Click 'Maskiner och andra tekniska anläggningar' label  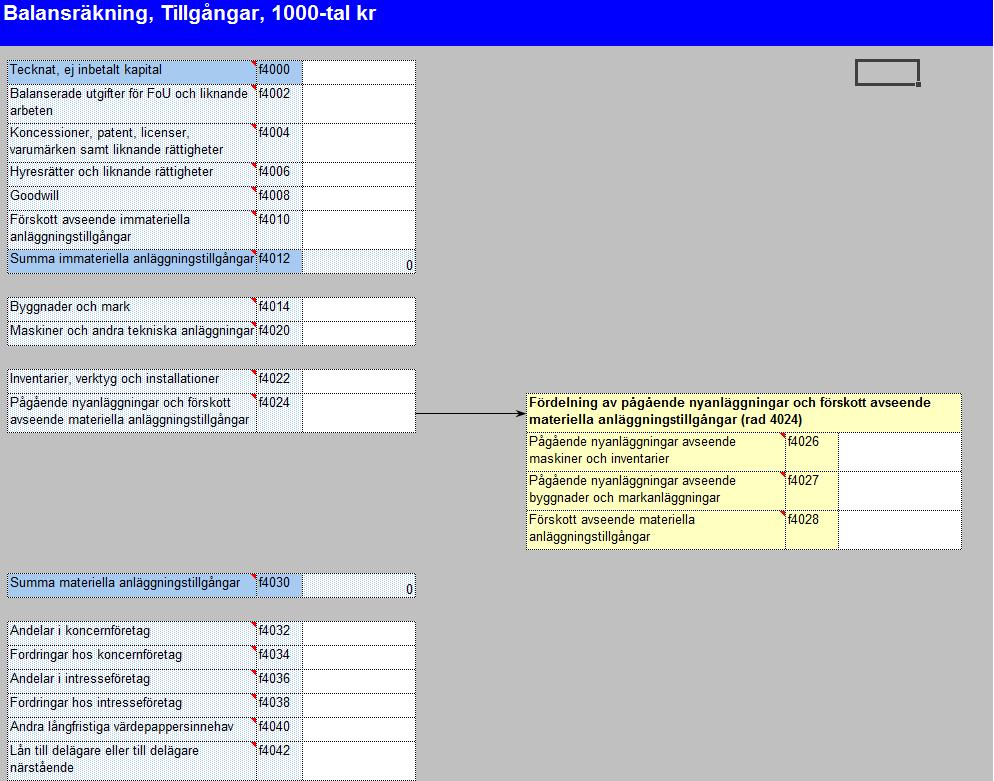(x=132, y=333)
